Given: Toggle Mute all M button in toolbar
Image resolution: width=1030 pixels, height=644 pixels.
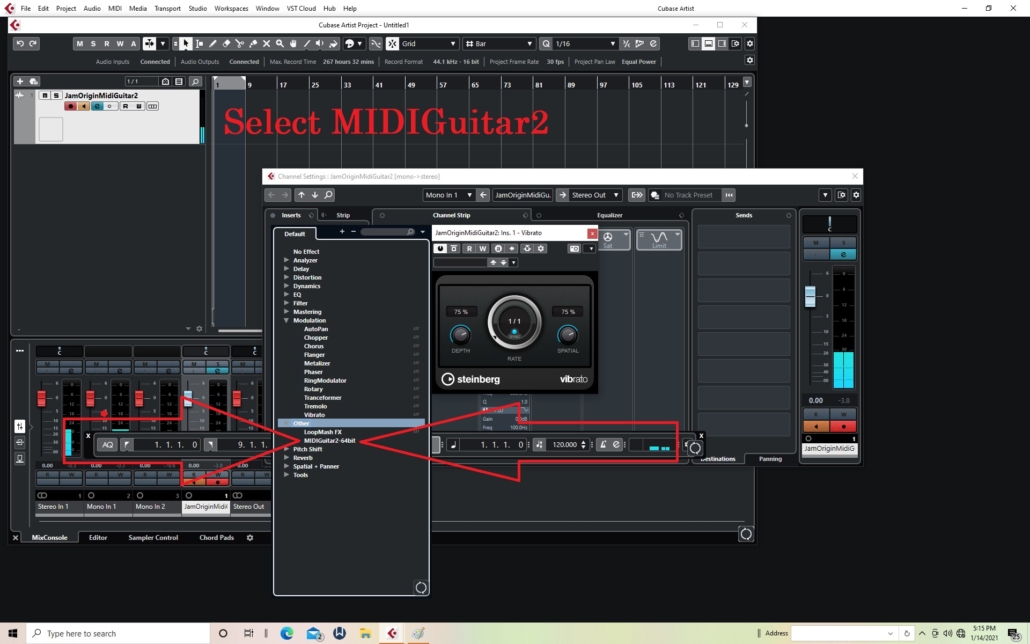Looking at the screenshot, I should tap(79, 43).
